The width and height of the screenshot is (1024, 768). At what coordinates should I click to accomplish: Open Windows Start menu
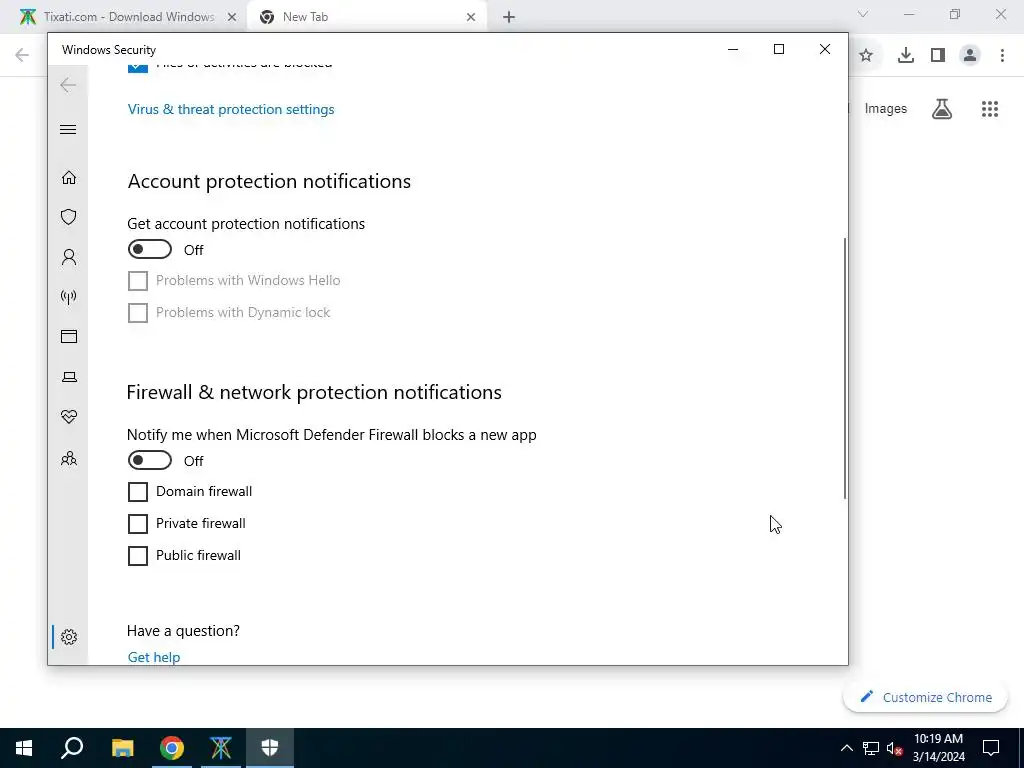click(x=24, y=748)
